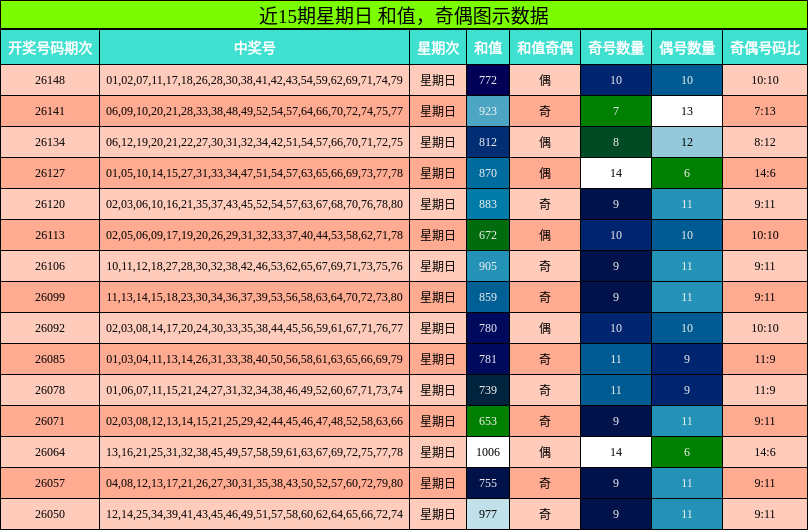Click the sum value 653 cell
The image size is (808, 530).
[x=488, y=421]
